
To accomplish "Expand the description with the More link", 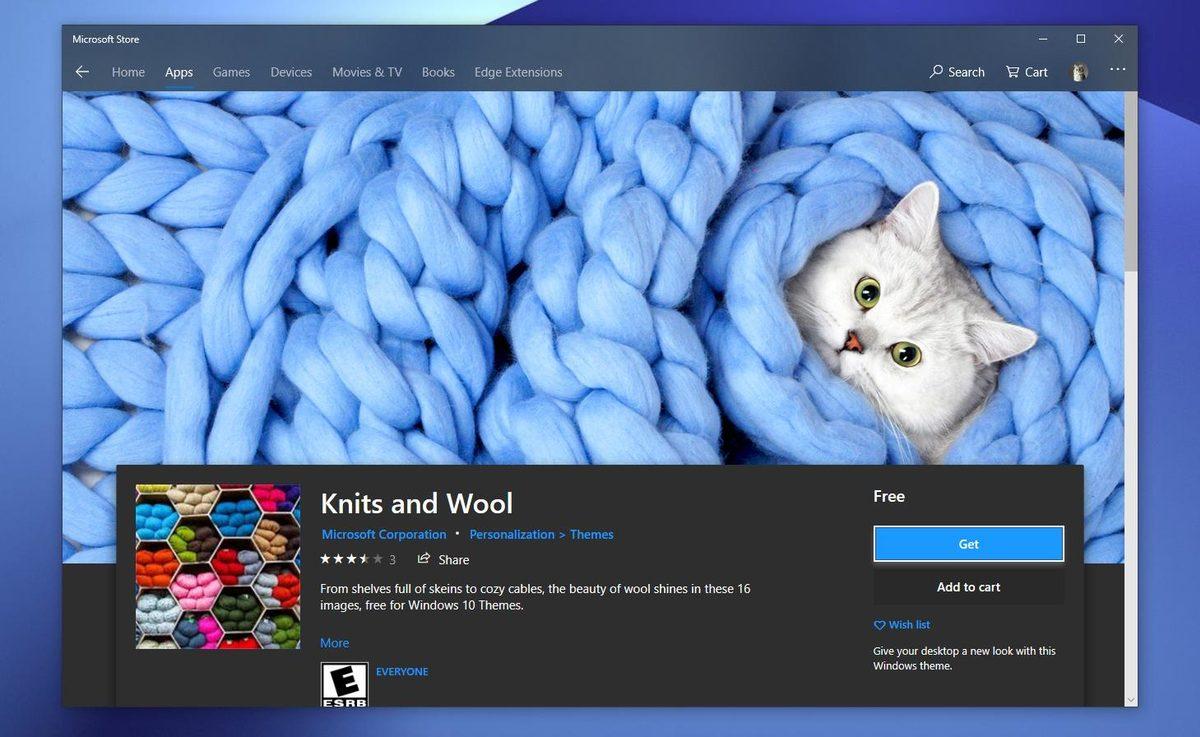I will [334, 642].
